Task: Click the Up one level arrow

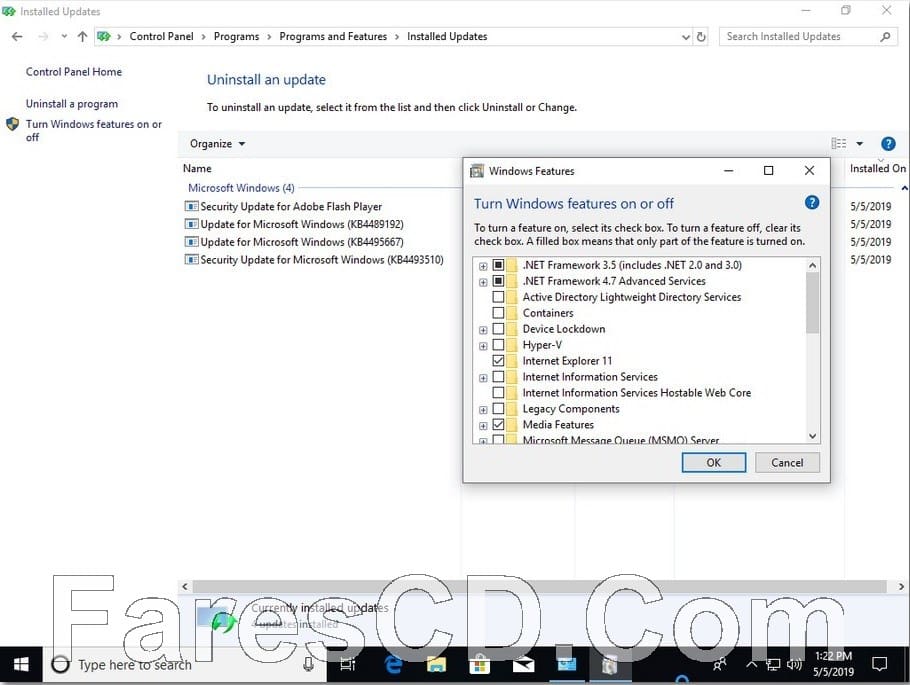Action: pos(82,37)
